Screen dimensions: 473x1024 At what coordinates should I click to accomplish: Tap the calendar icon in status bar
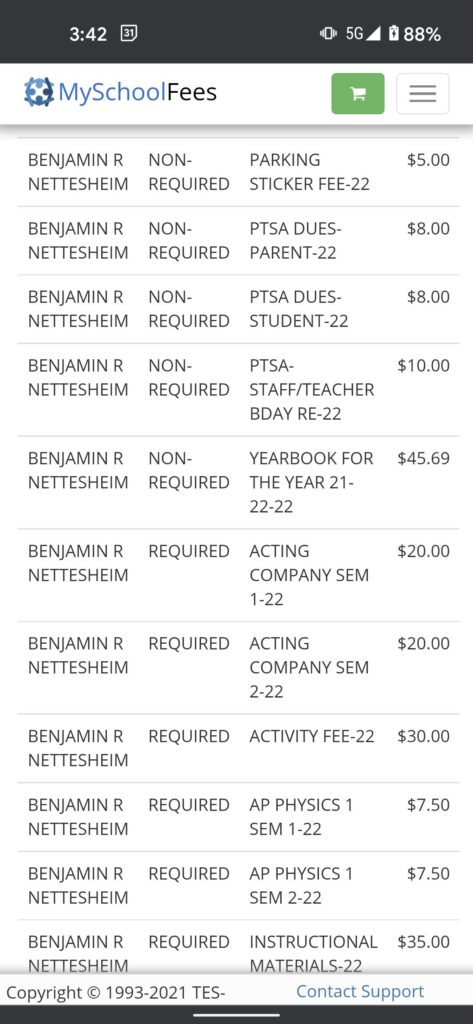(129, 33)
